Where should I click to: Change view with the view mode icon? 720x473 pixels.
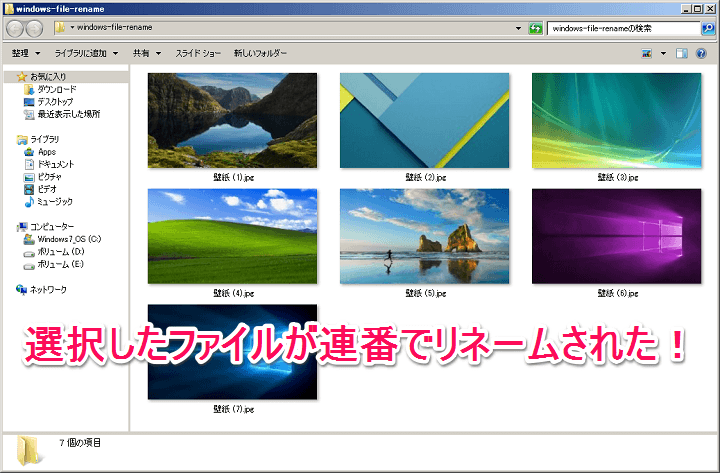647,53
